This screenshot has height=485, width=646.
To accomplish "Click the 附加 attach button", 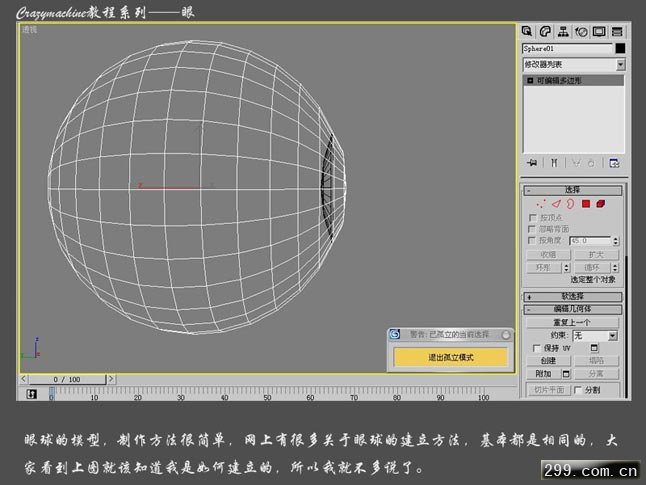I will 544,374.
